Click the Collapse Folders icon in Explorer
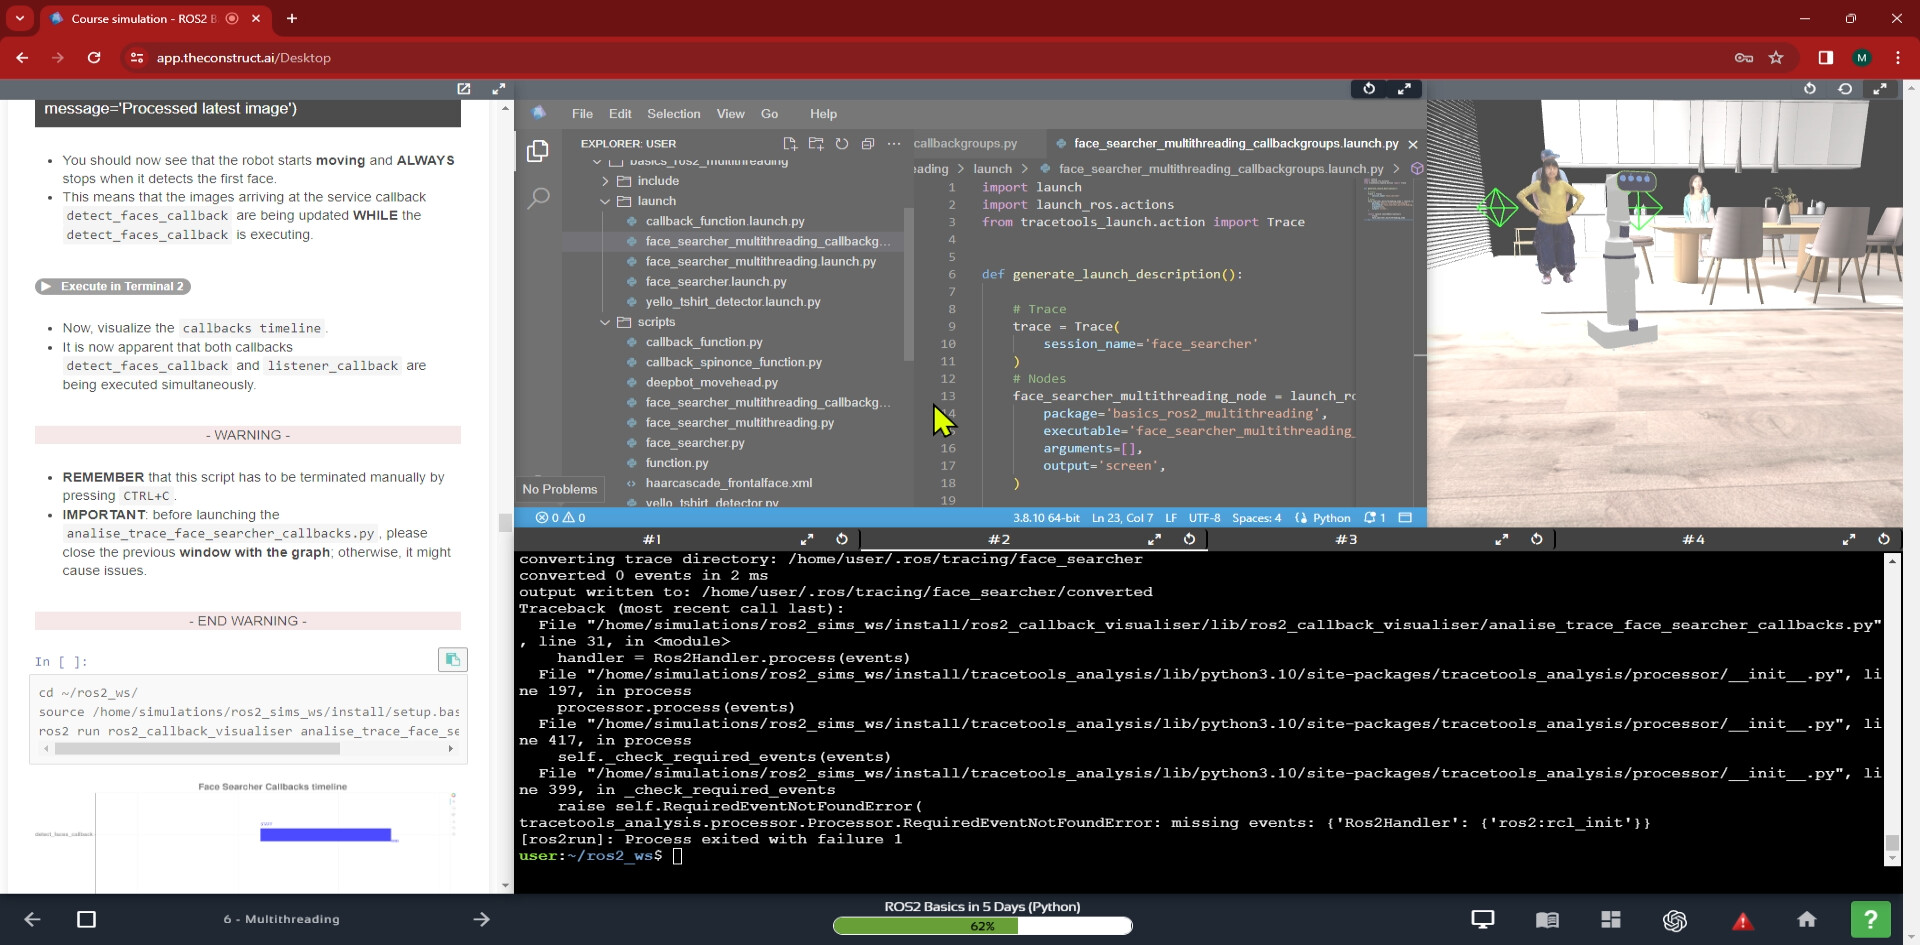The width and height of the screenshot is (1920, 945). click(869, 144)
